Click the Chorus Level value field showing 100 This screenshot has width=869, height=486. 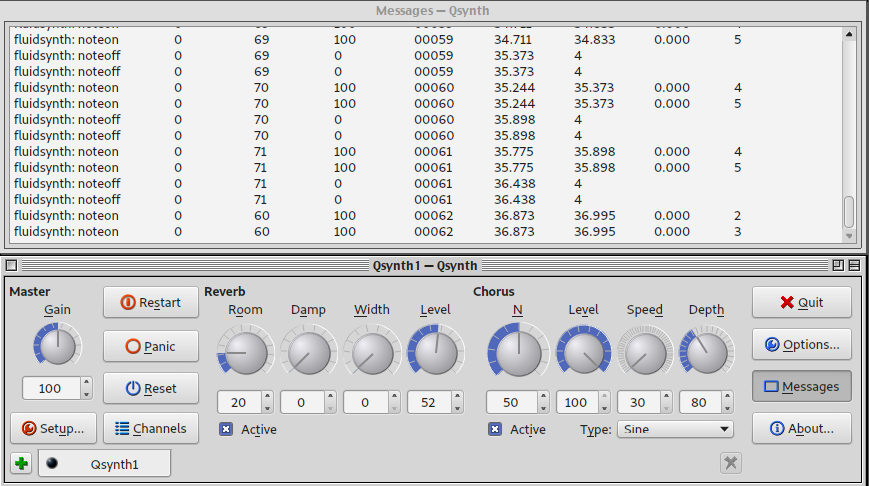pos(577,402)
